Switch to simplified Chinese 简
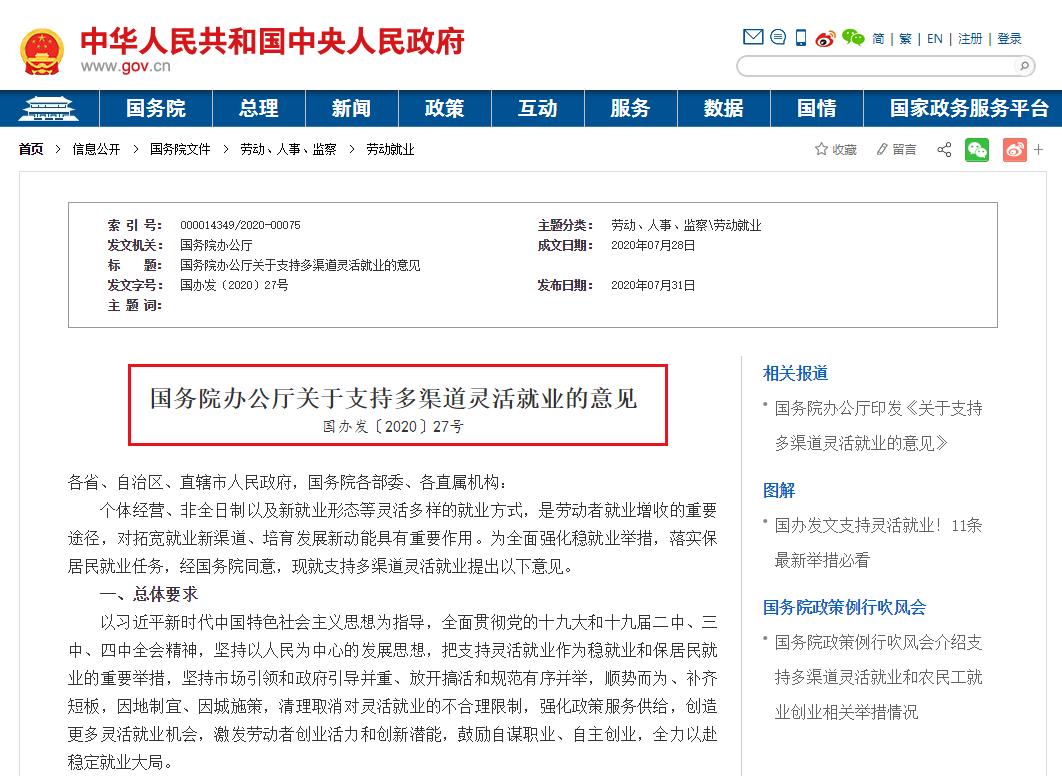Screen dimensions: 1062x776 click(878, 39)
